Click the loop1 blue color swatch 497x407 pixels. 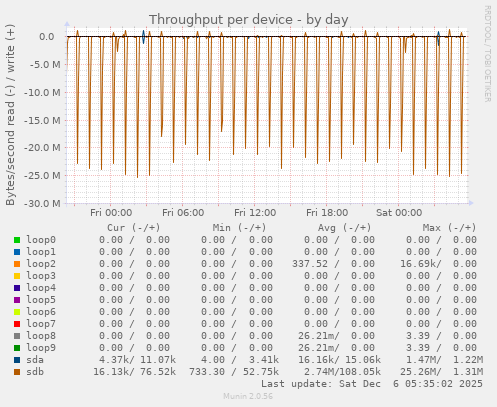click(x=17, y=252)
